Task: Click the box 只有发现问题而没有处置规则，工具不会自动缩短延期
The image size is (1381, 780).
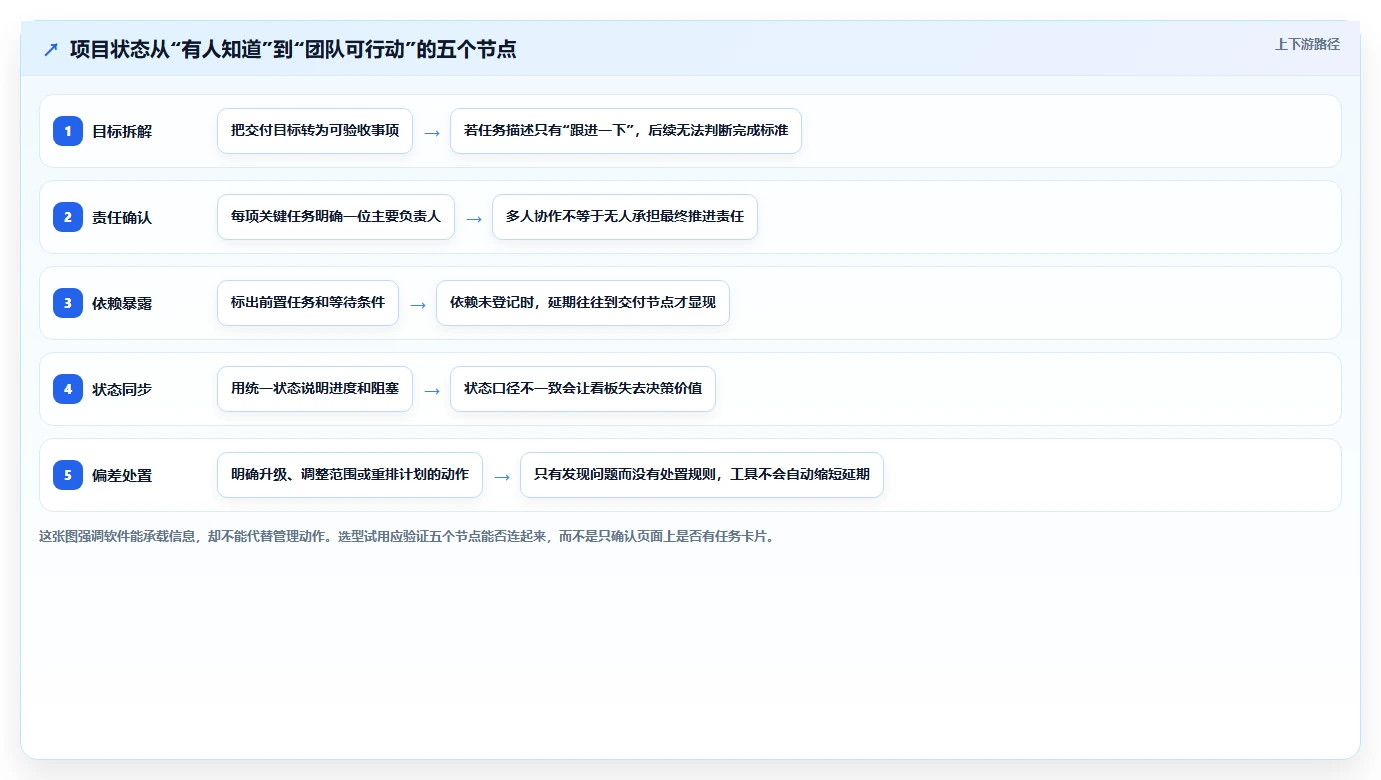Action: coord(702,475)
